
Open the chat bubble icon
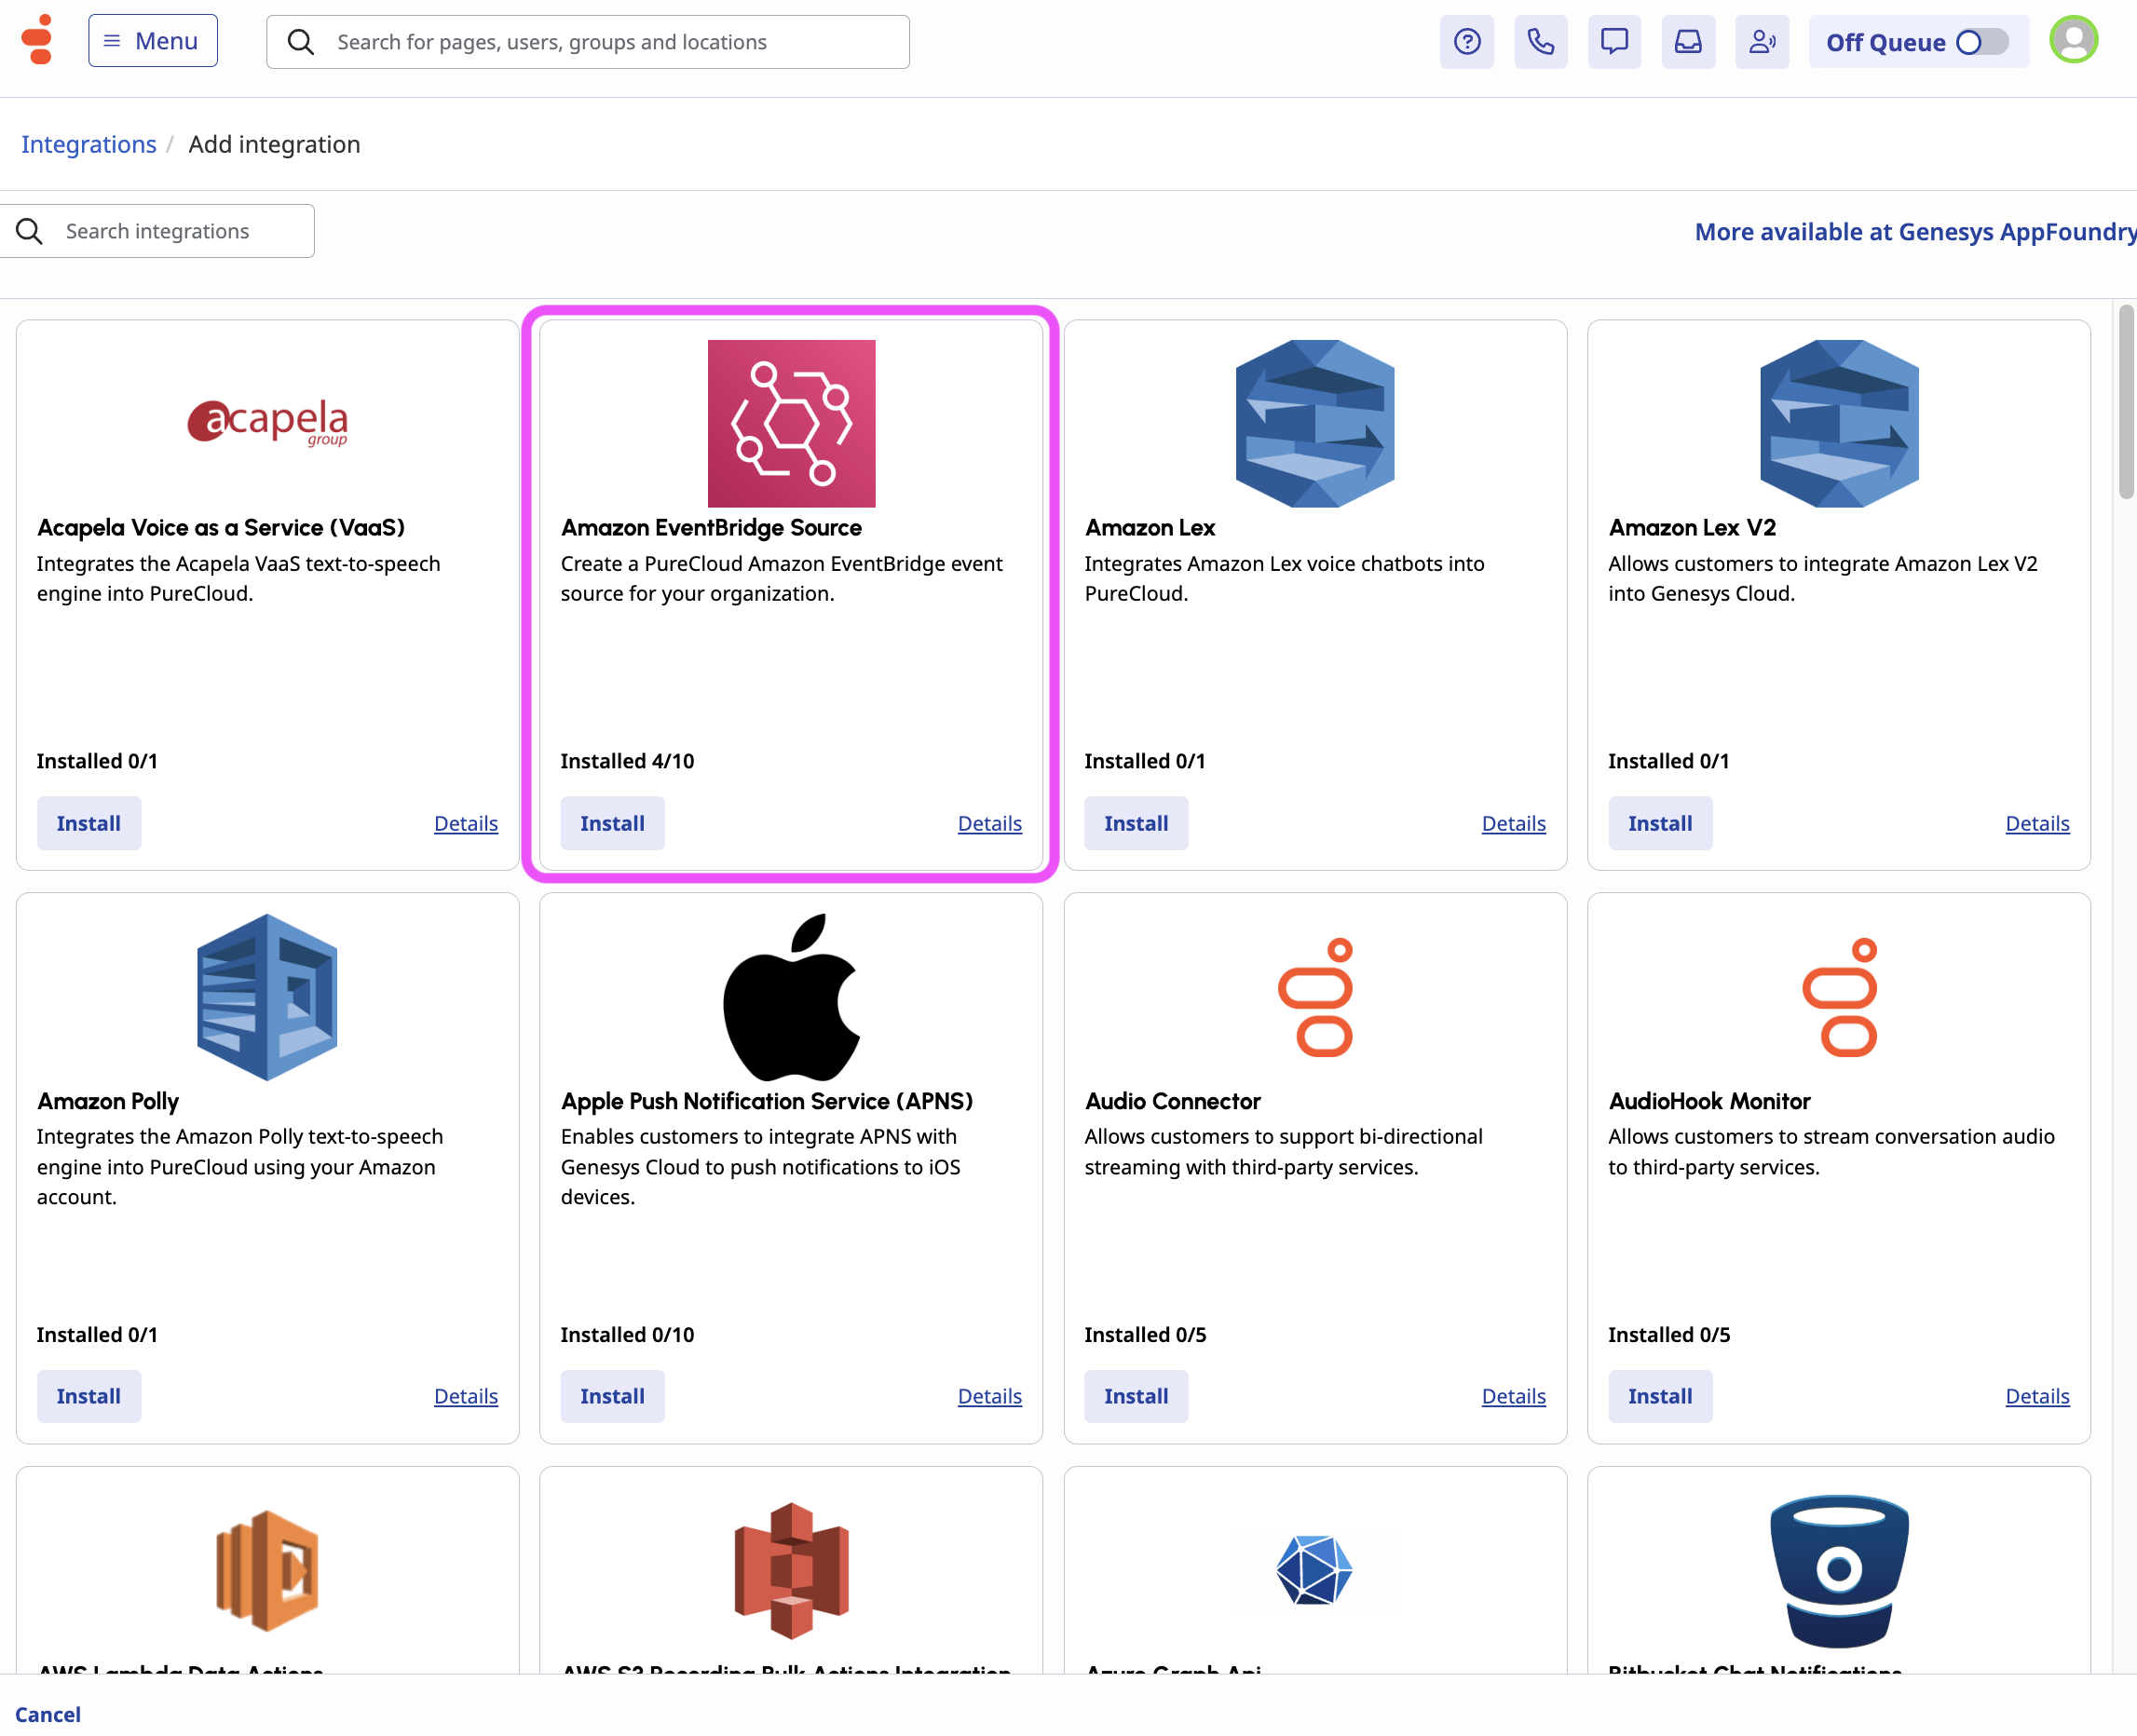[x=1614, y=42]
